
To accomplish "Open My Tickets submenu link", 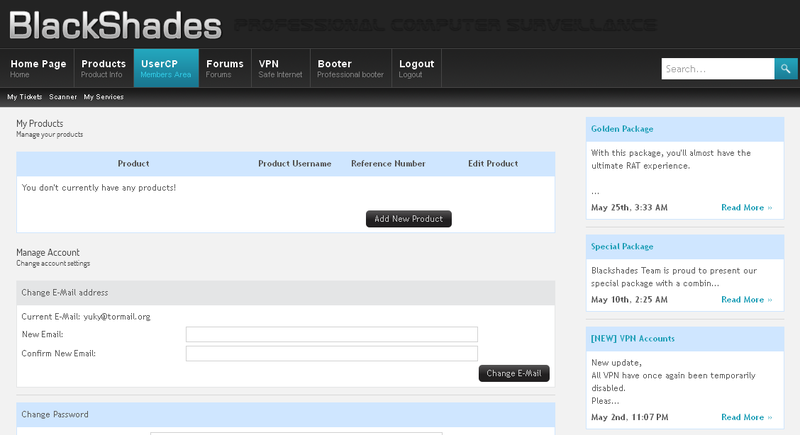I will 24,97.
